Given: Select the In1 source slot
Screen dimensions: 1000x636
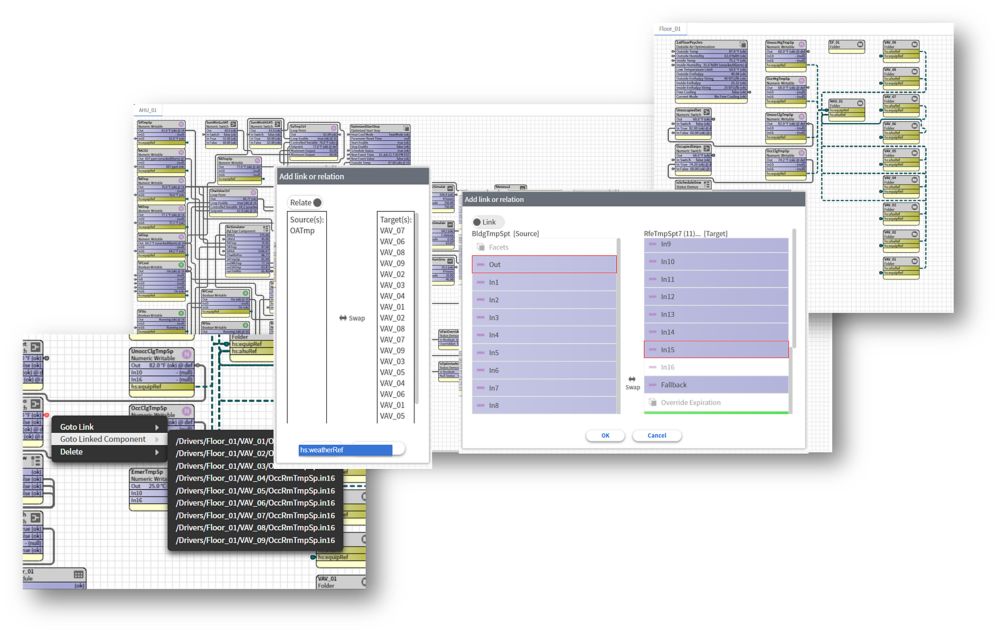Looking at the screenshot, I should coord(545,282).
